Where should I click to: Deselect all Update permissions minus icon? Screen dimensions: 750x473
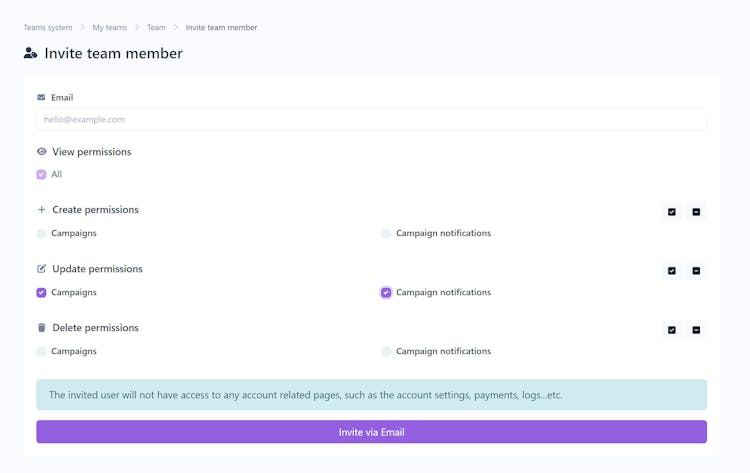[696, 271]
